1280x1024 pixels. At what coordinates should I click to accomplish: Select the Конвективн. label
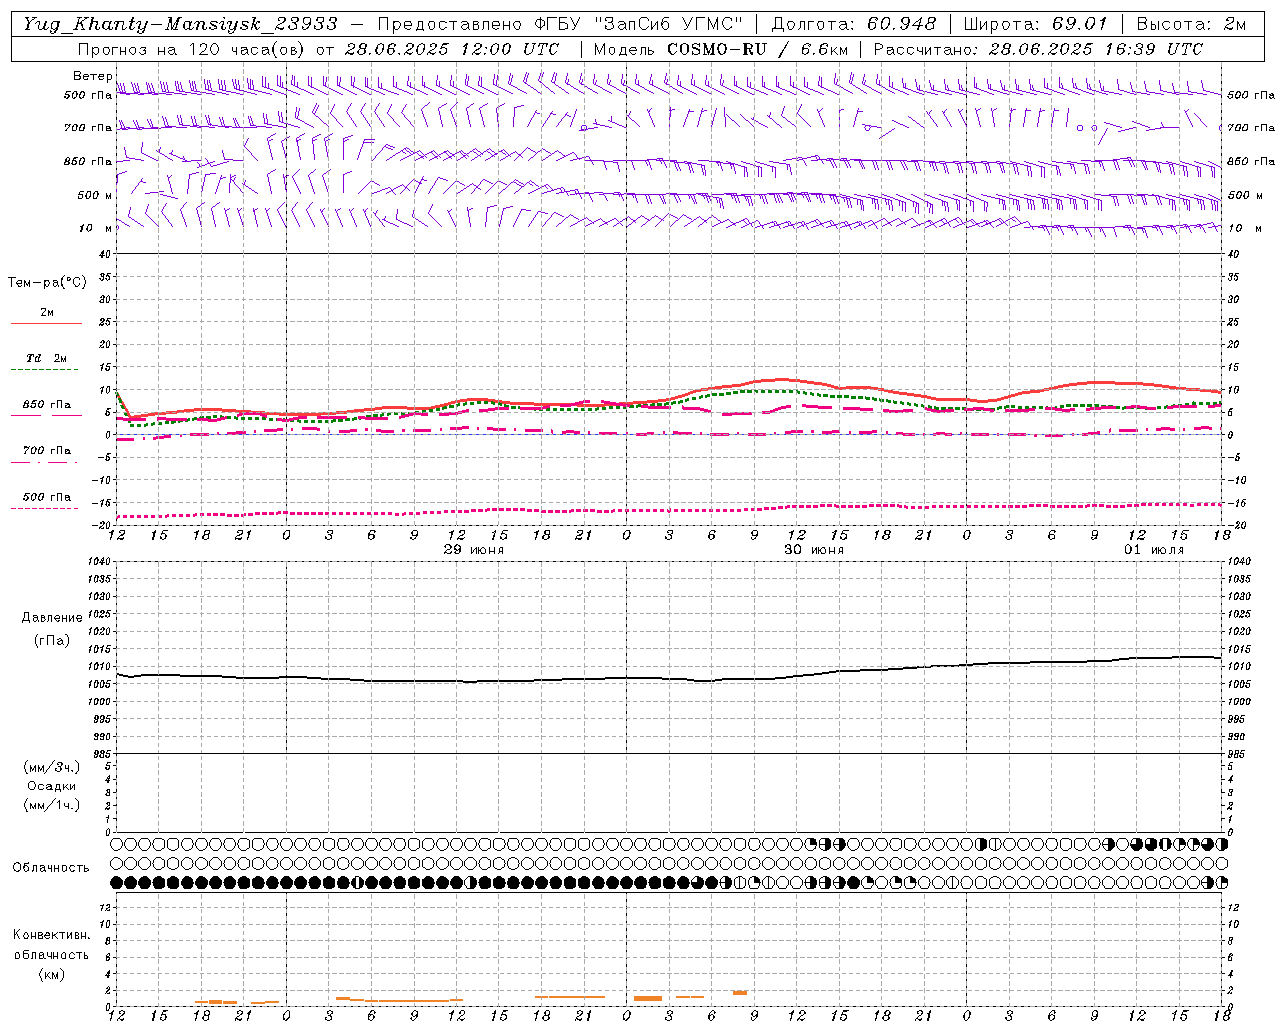tap(51, 935)
